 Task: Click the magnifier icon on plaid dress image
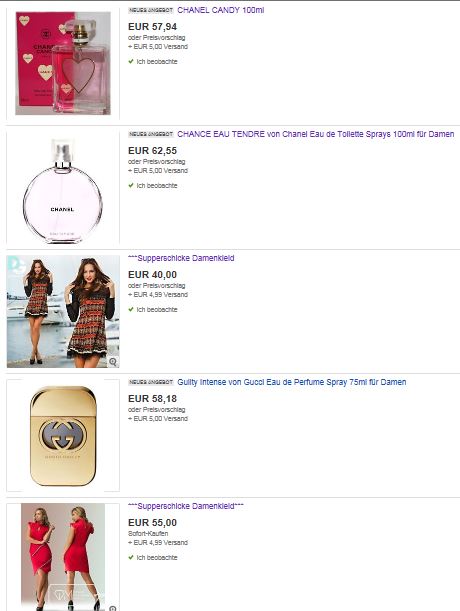tap(113, 362)
